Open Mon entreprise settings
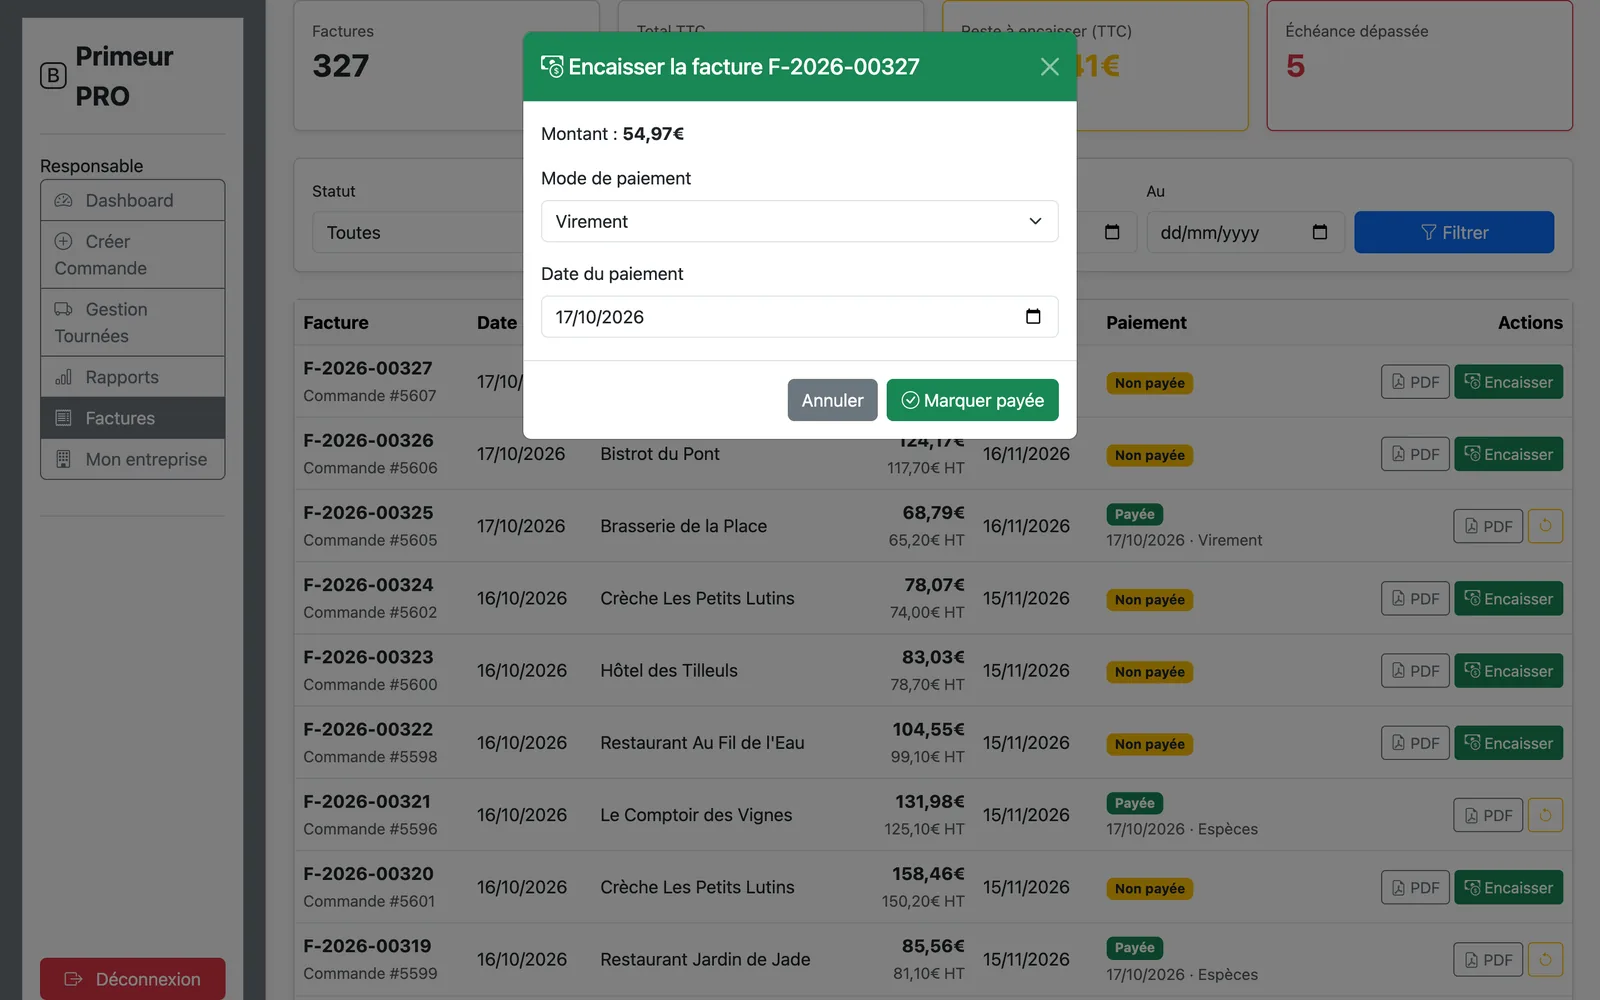 tap(132, 459)
